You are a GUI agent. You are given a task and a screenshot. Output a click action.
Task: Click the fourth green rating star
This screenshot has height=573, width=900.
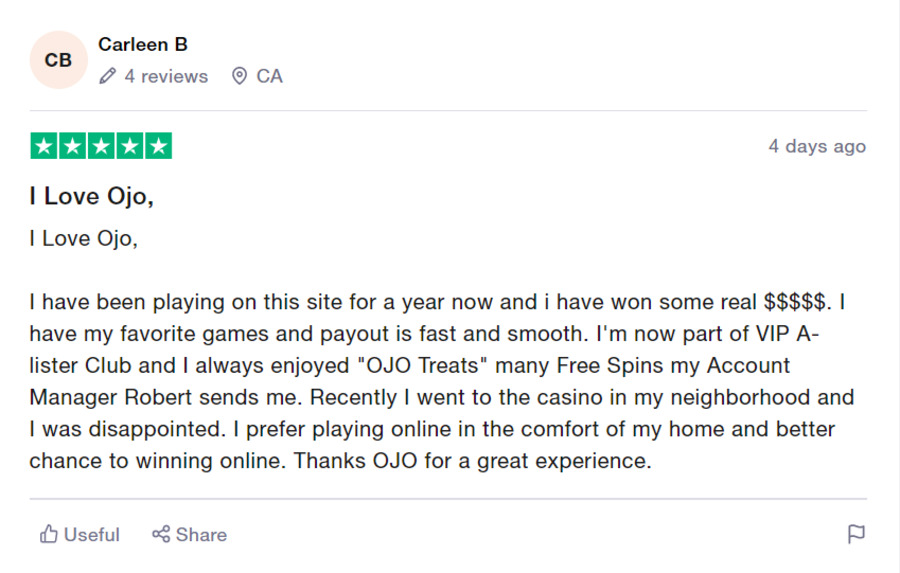pos(130,146)
